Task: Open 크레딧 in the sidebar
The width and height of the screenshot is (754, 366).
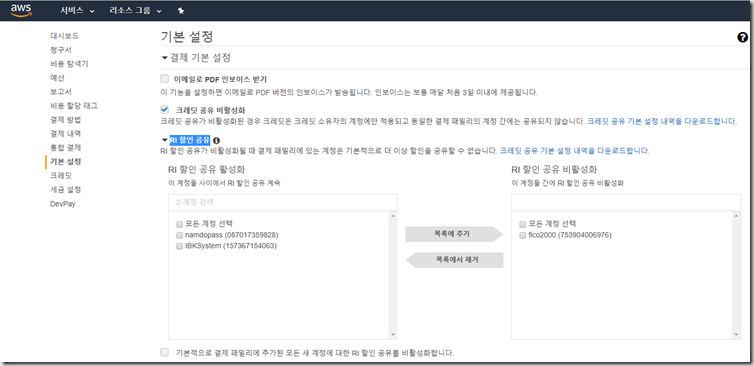Action: [x=61, y=176]
